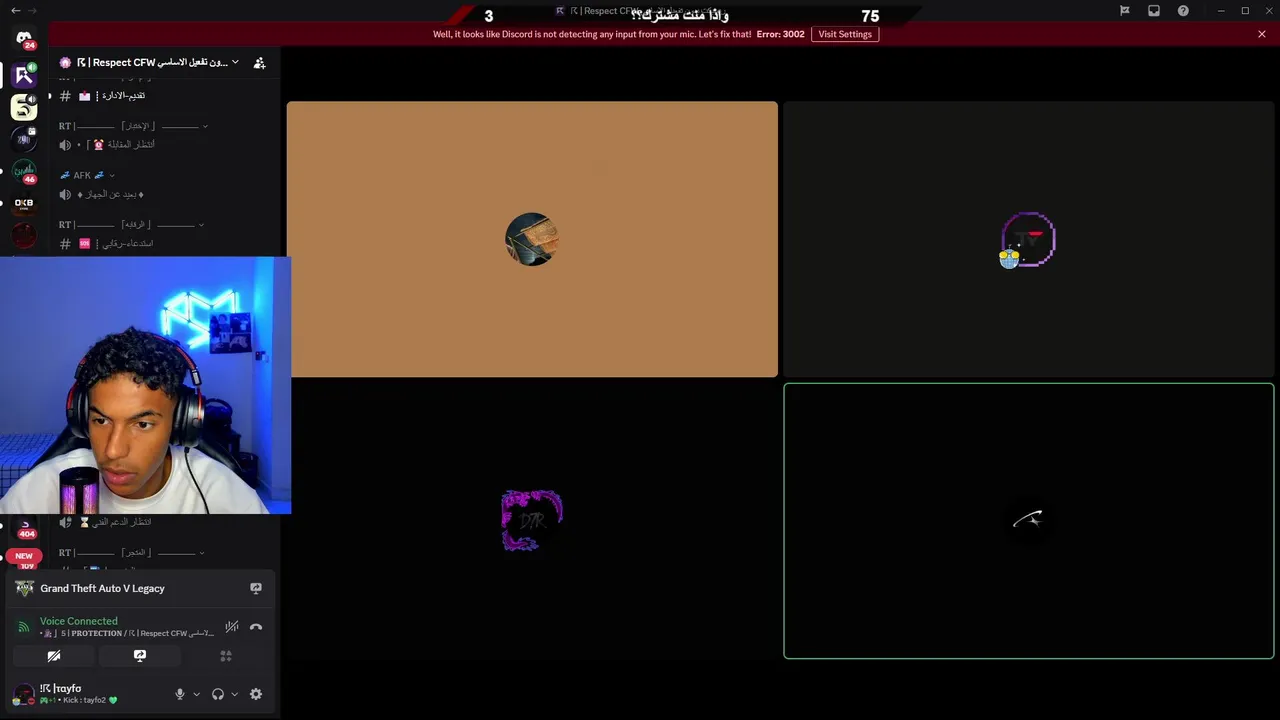
Task: Focus the participant tile with purple pixel ring avatar
Action: [1028, 239]
